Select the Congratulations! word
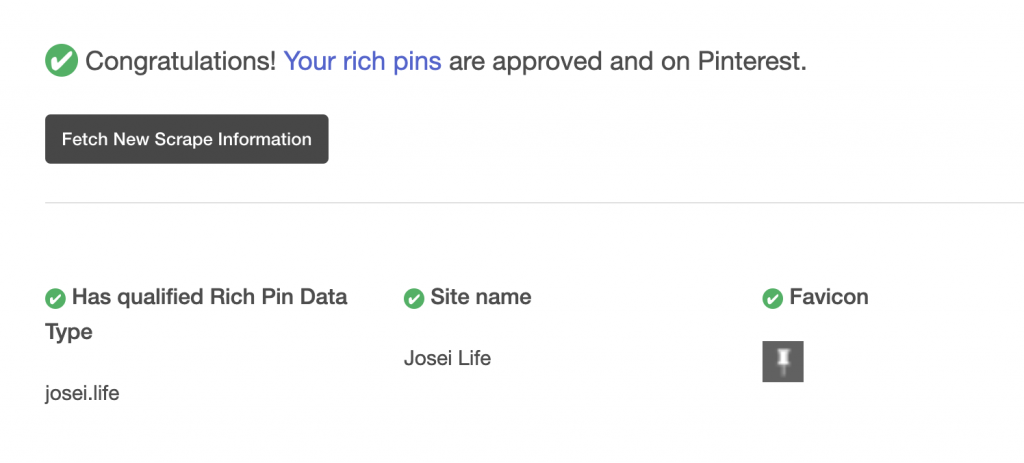This screenshot has width=1024, height=463. (181, 61)
